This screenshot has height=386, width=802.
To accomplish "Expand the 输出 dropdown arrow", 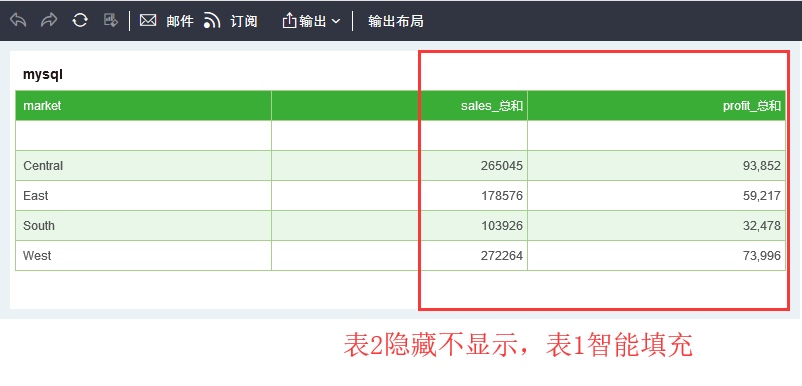I will (x=336, y=21).
